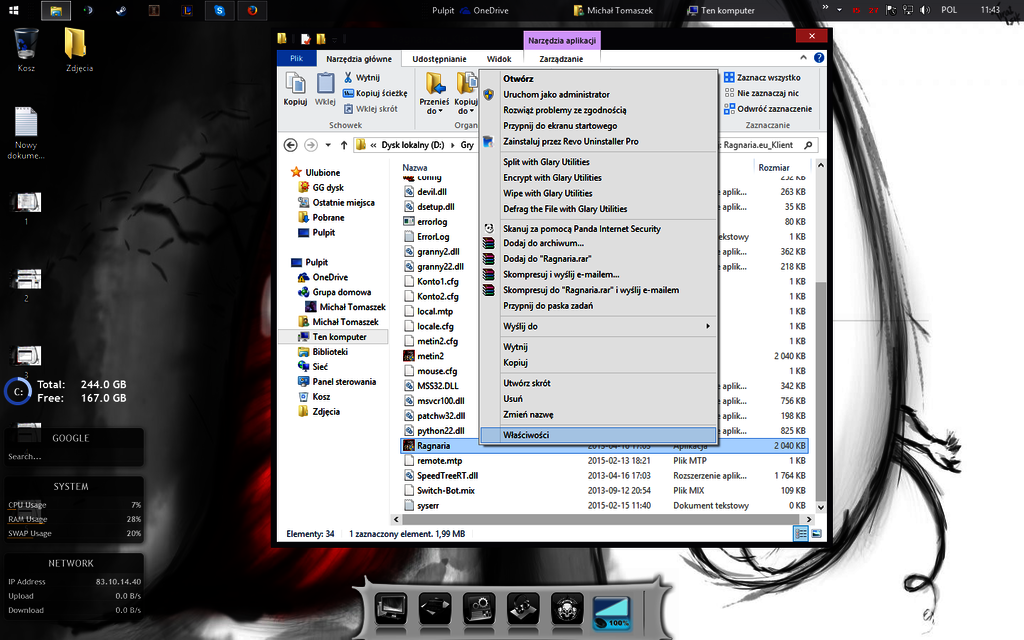Open the Kosz recycle bin desktop icon
1024x640 pixels.
coord(26,49)
